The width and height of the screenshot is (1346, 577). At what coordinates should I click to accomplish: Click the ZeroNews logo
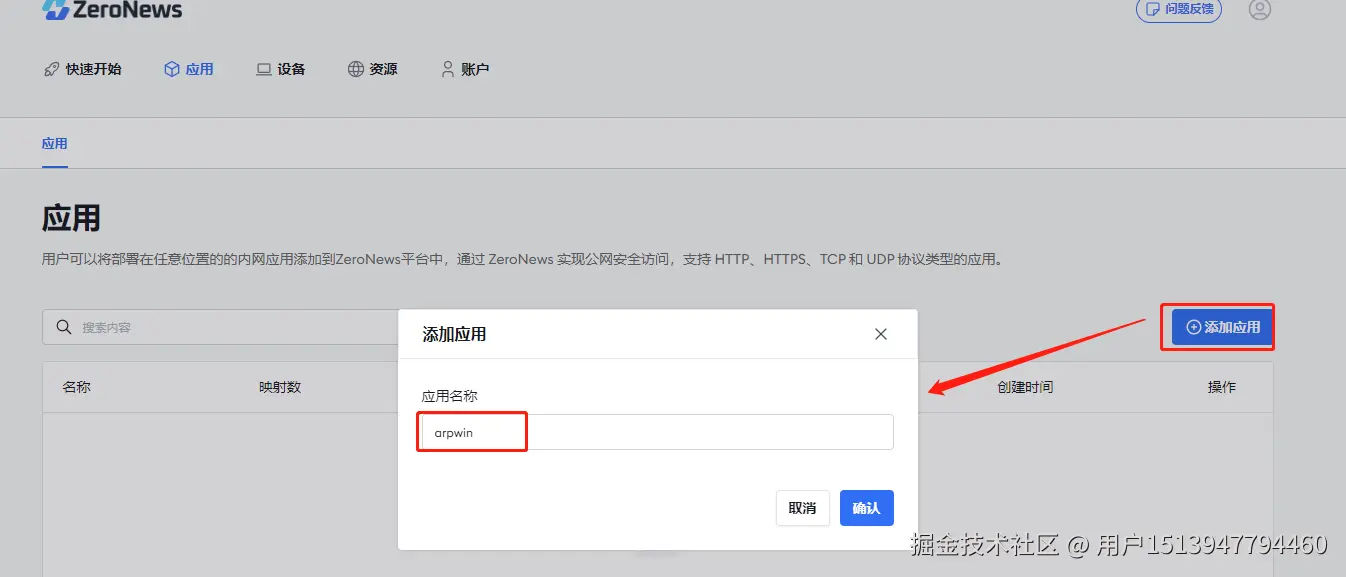coord(112,10)
